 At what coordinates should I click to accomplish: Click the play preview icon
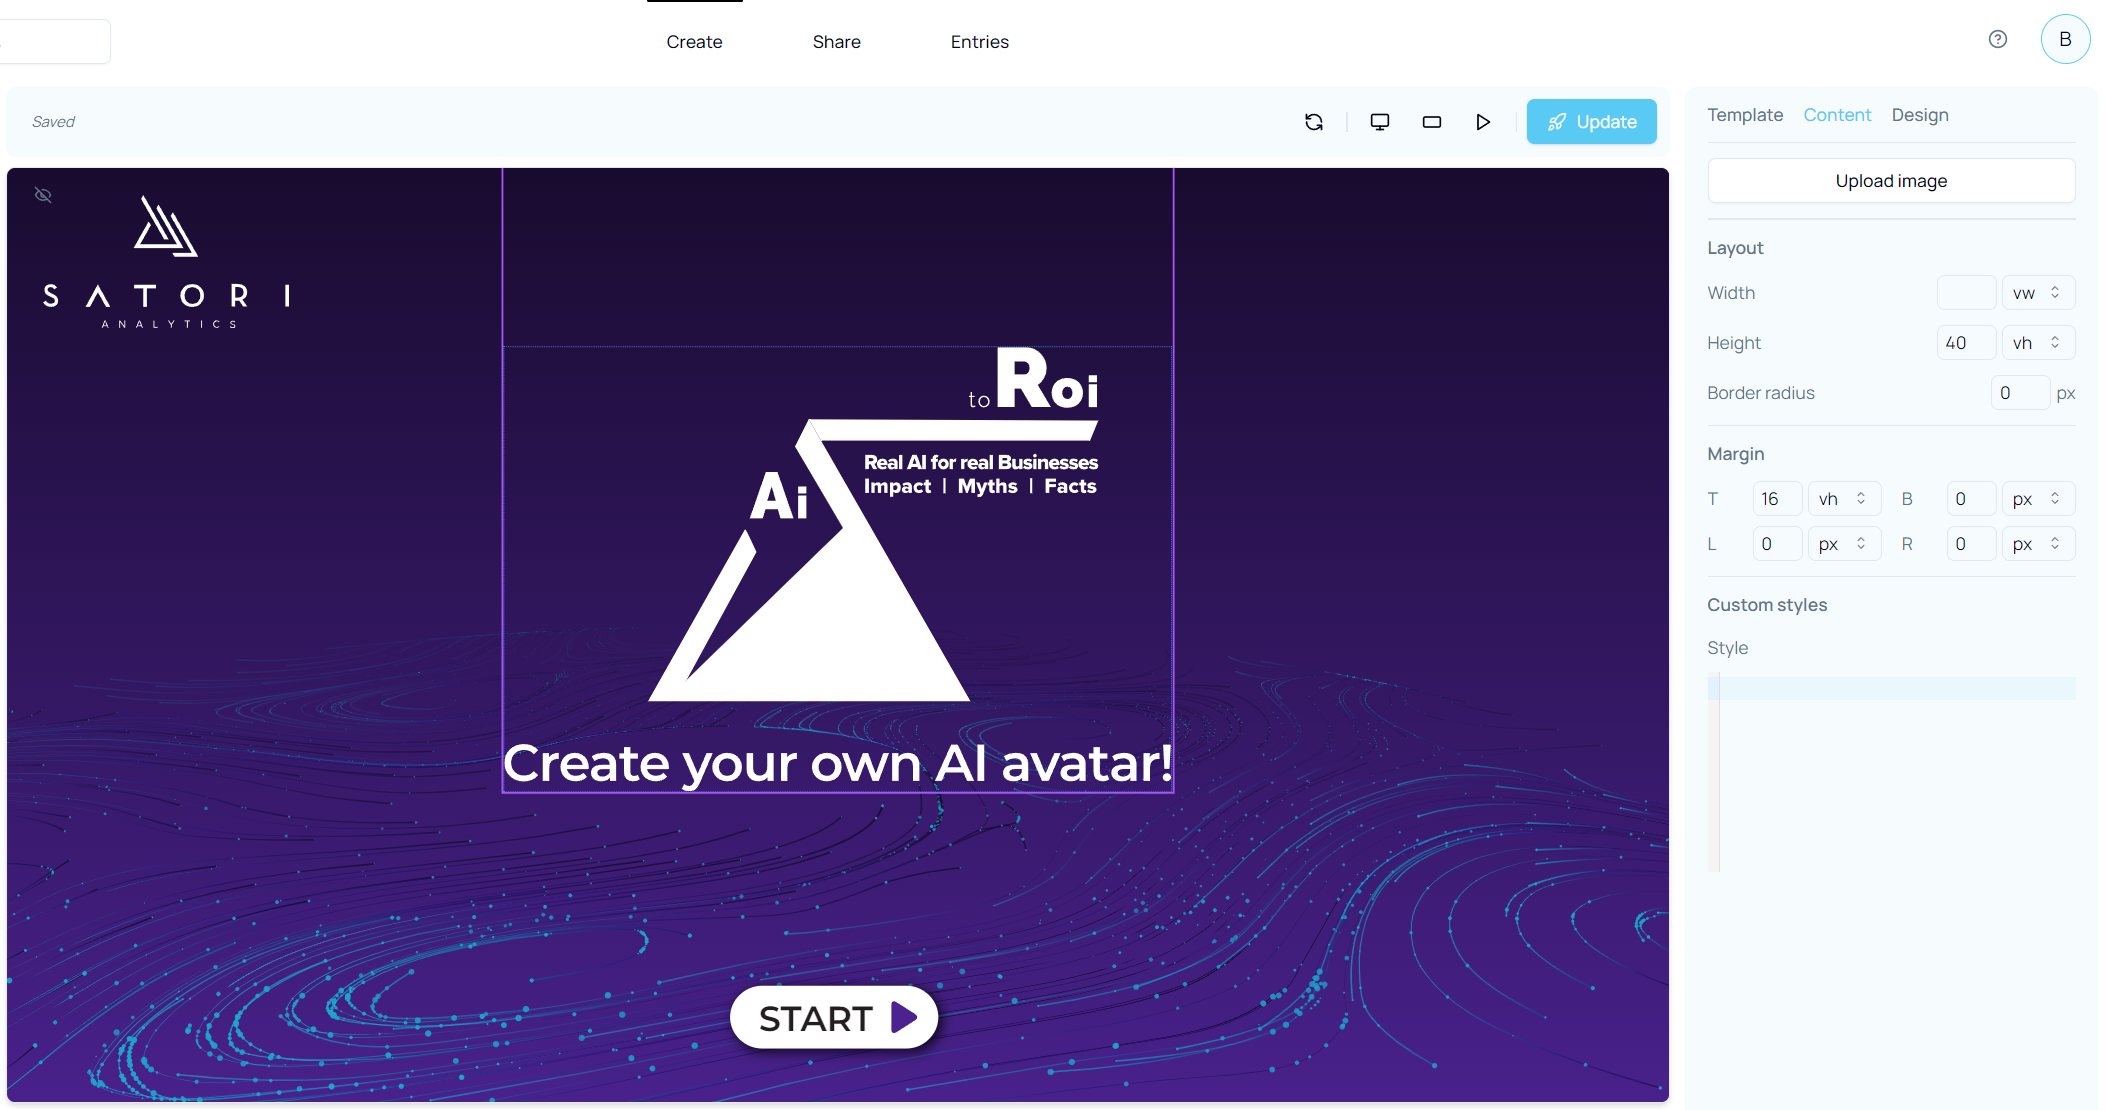pyautogui.click(x=1483, y=122)
